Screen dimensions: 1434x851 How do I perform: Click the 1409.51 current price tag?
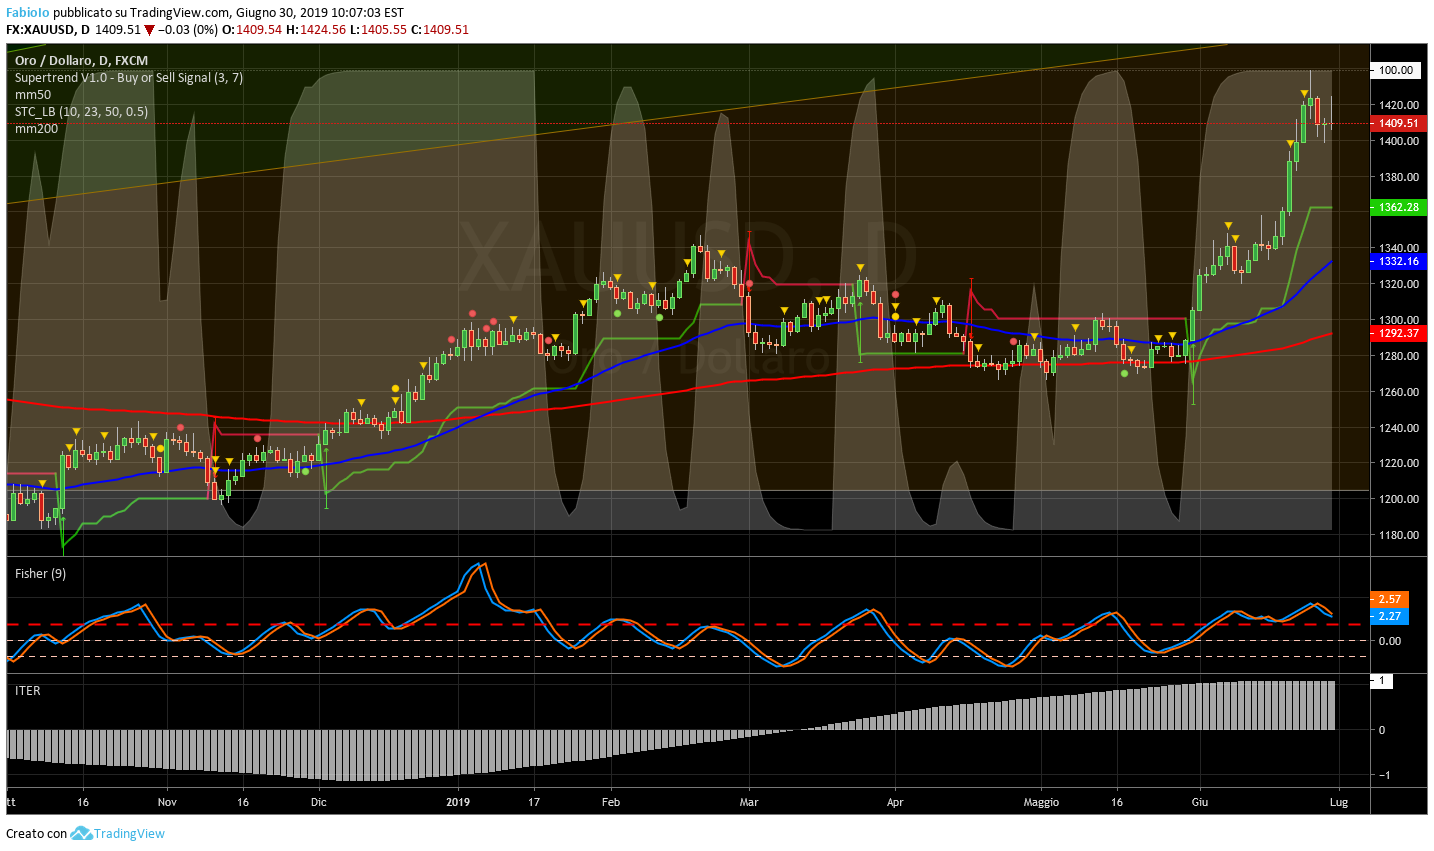click(1398, 124)
